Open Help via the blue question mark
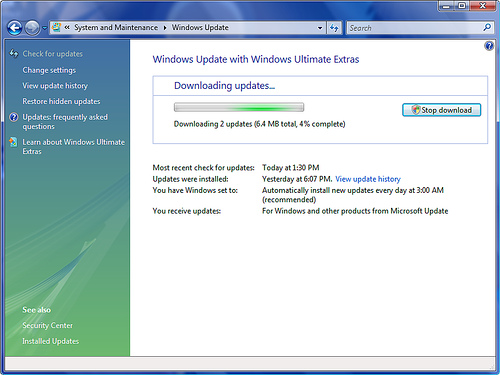Image resolution: width=500 pixels, height=375 pixels. [x=489, y=46]
